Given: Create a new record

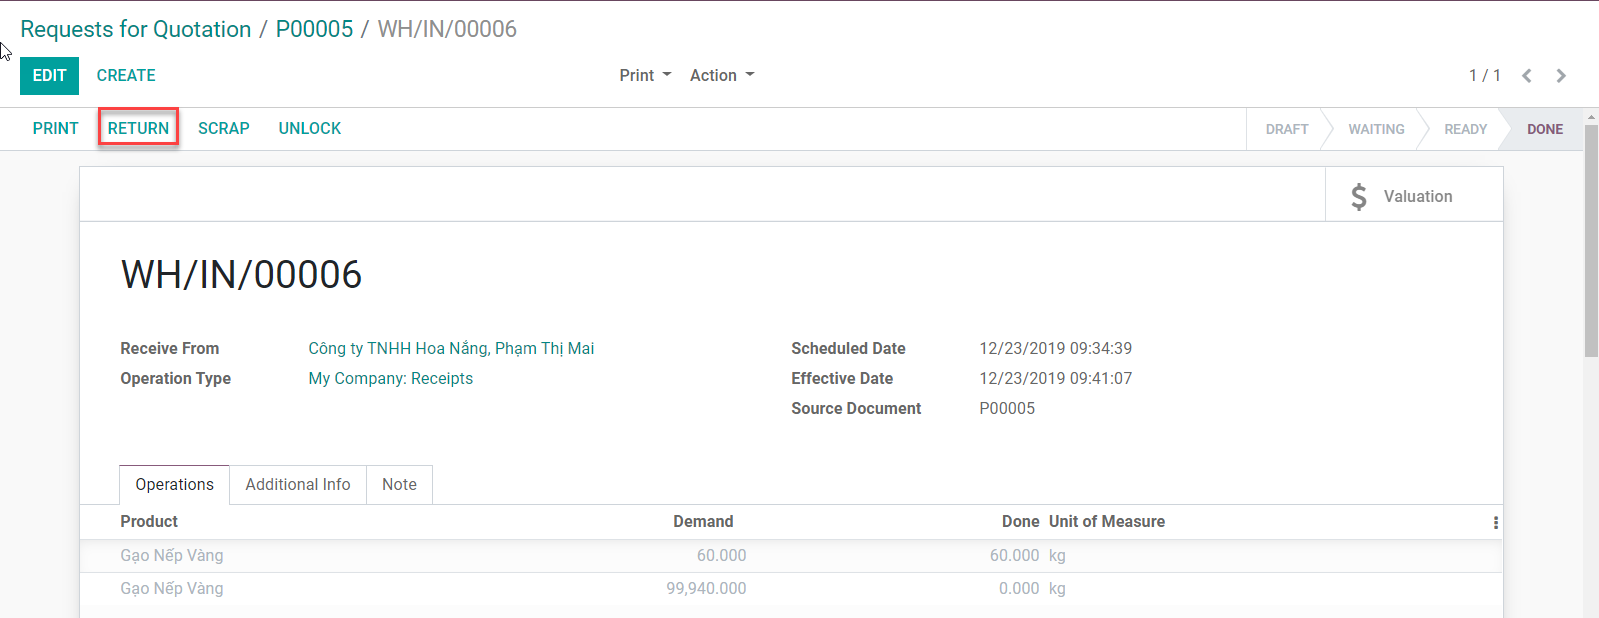Looking at the screenshot, I should (x=126, y=76).
